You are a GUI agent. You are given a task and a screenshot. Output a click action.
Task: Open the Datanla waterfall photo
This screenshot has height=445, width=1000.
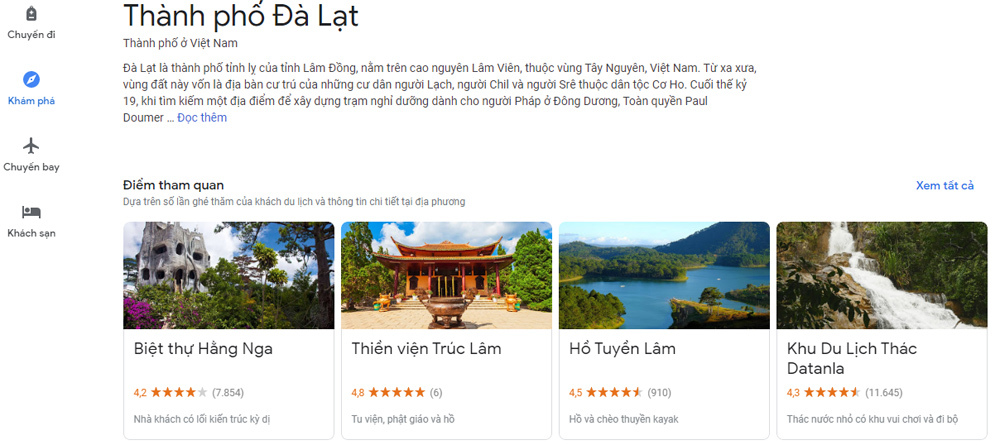point(882,275)
